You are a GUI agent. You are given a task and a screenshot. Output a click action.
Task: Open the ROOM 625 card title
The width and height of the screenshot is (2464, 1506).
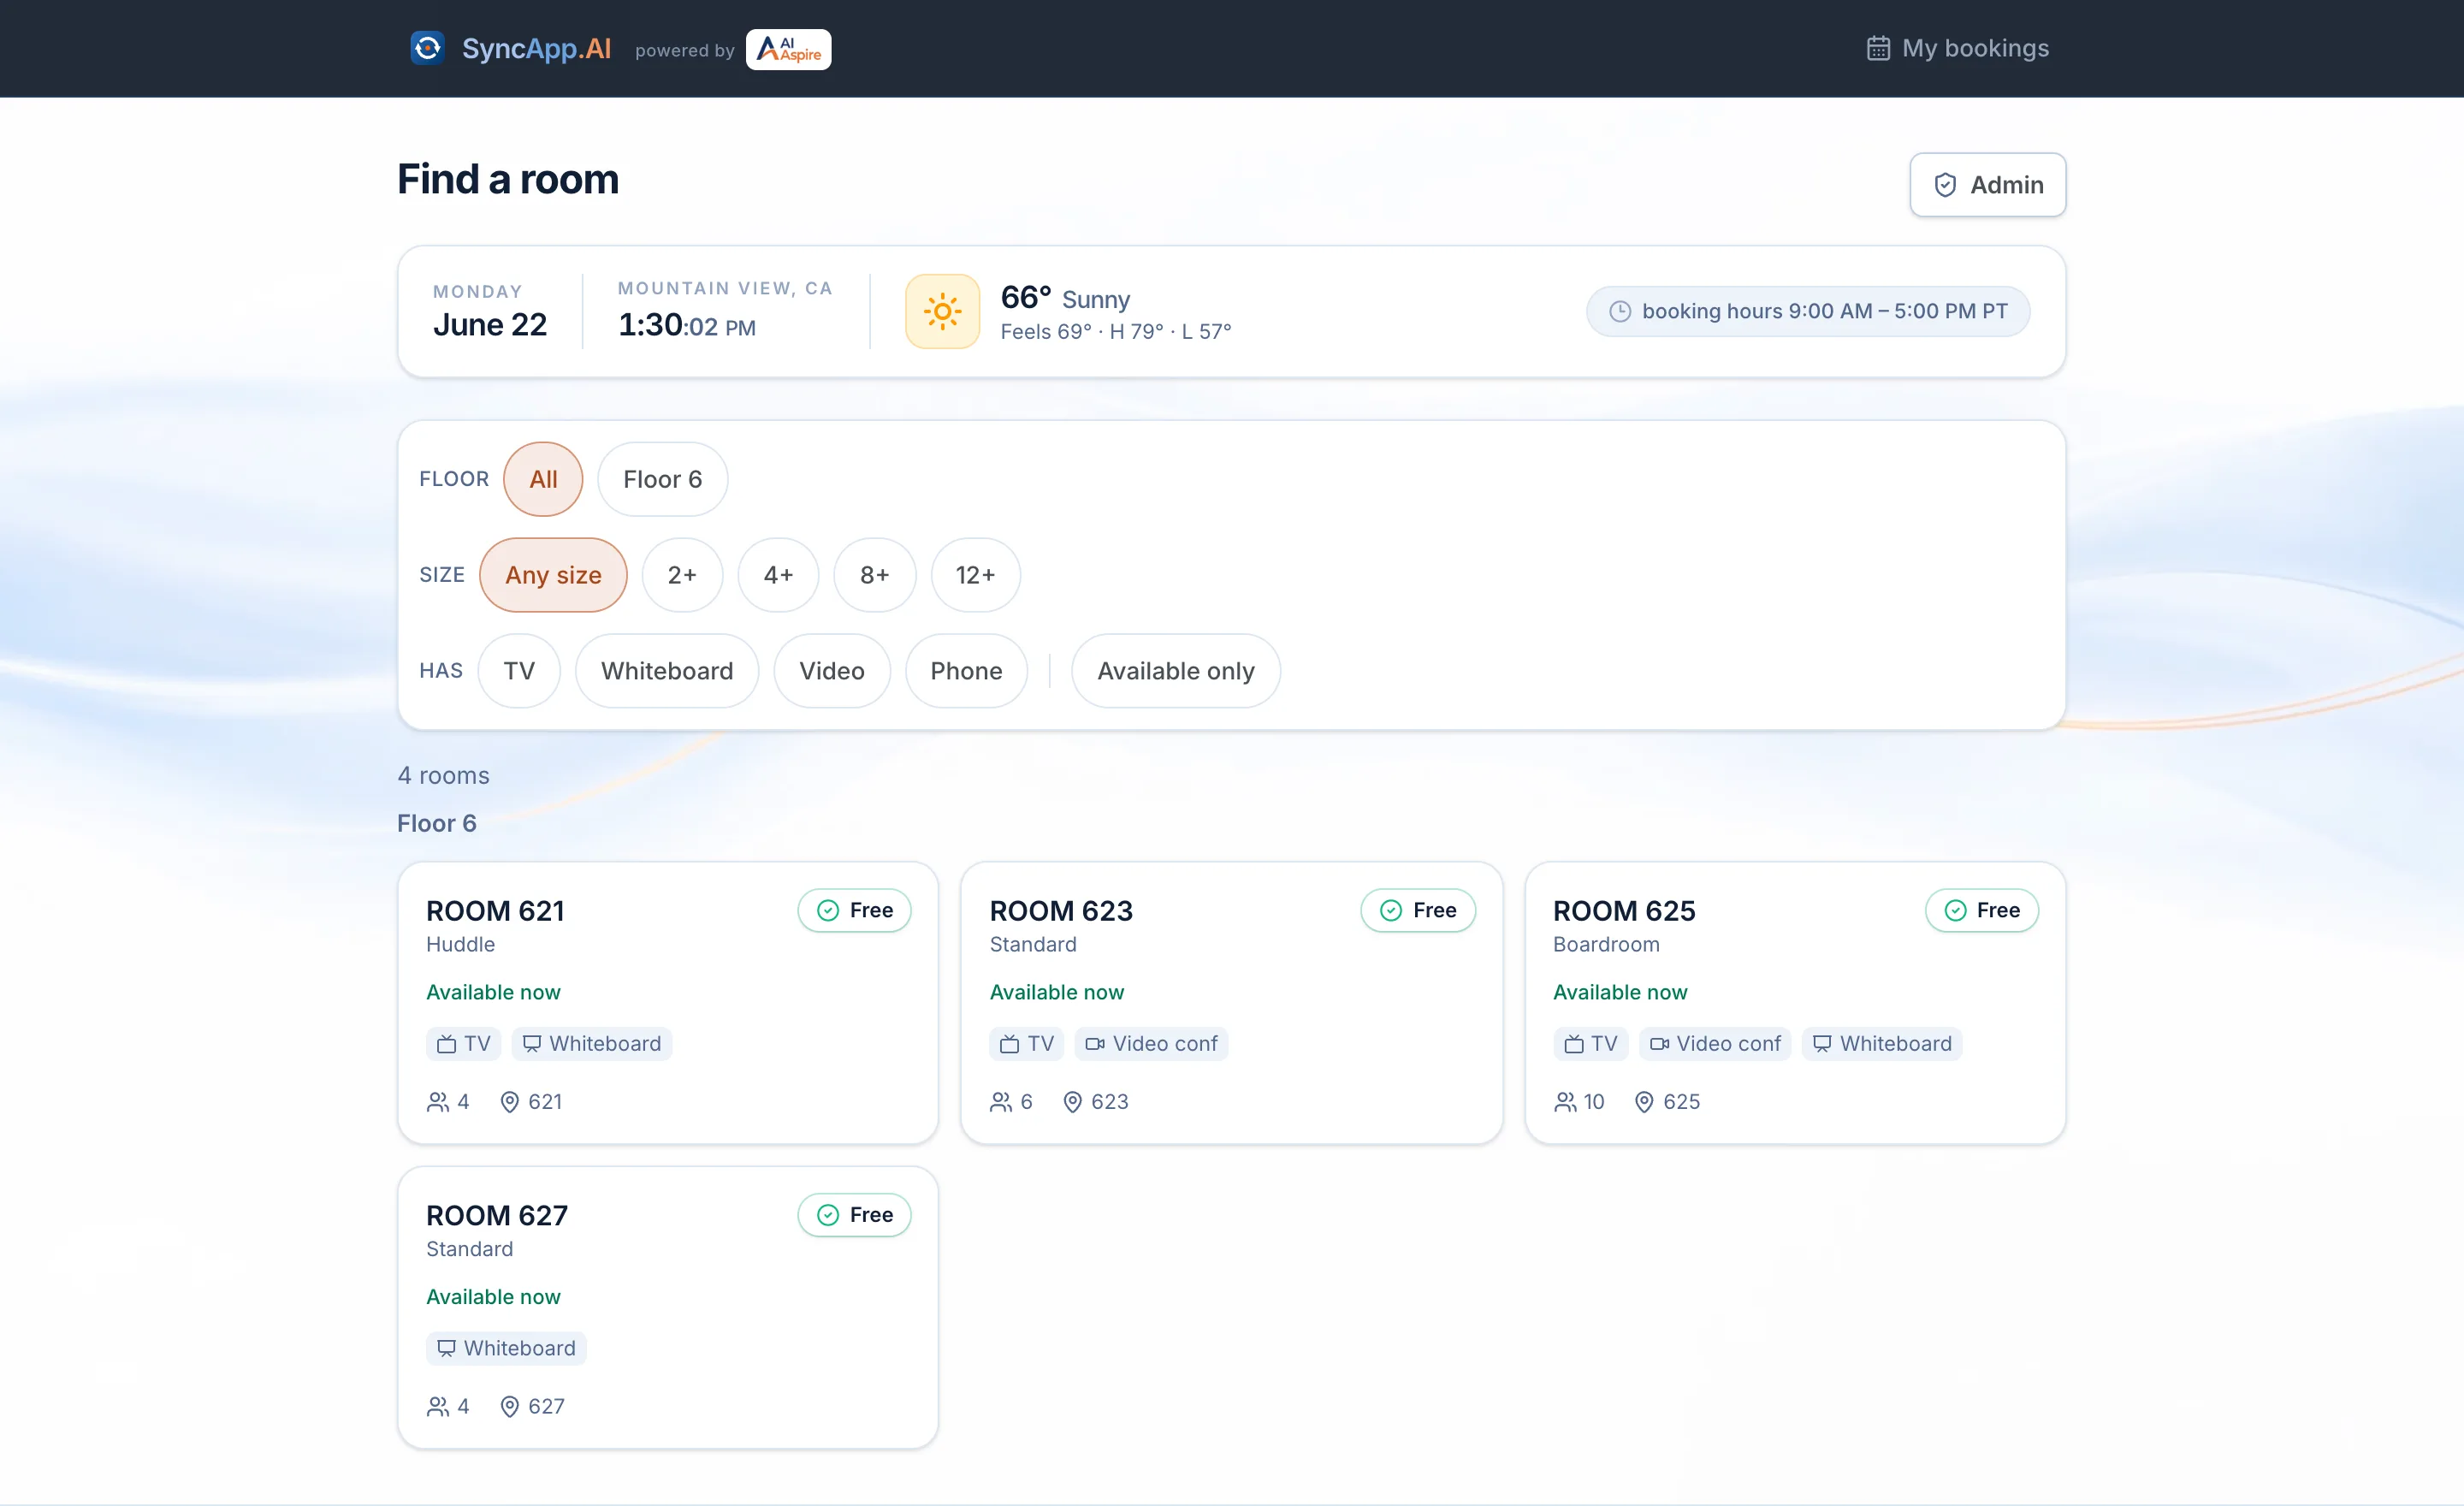coord(1624,911)
